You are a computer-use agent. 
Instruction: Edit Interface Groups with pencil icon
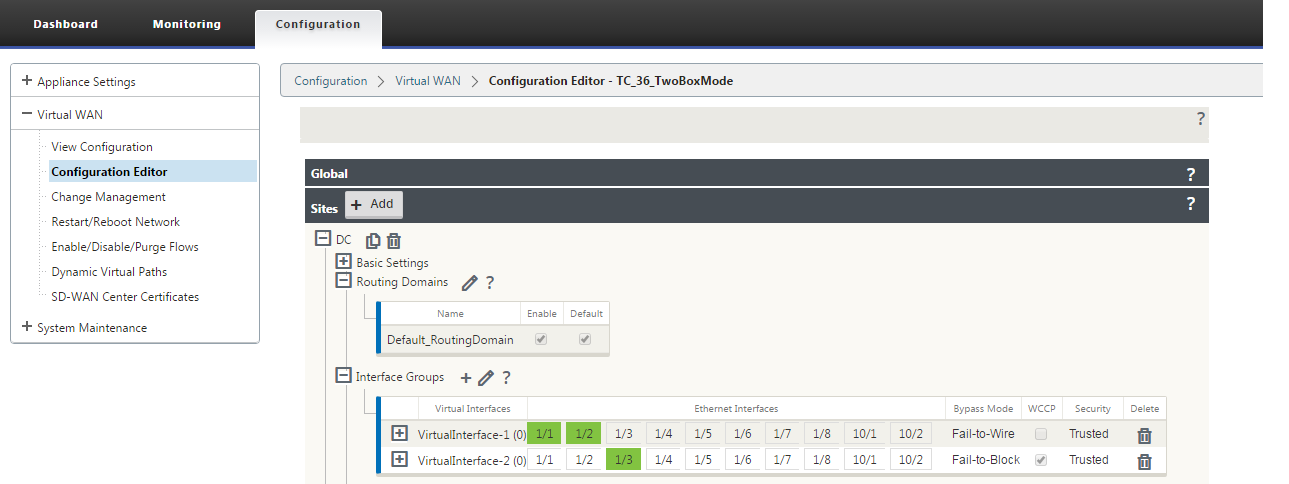pos(486,378)
